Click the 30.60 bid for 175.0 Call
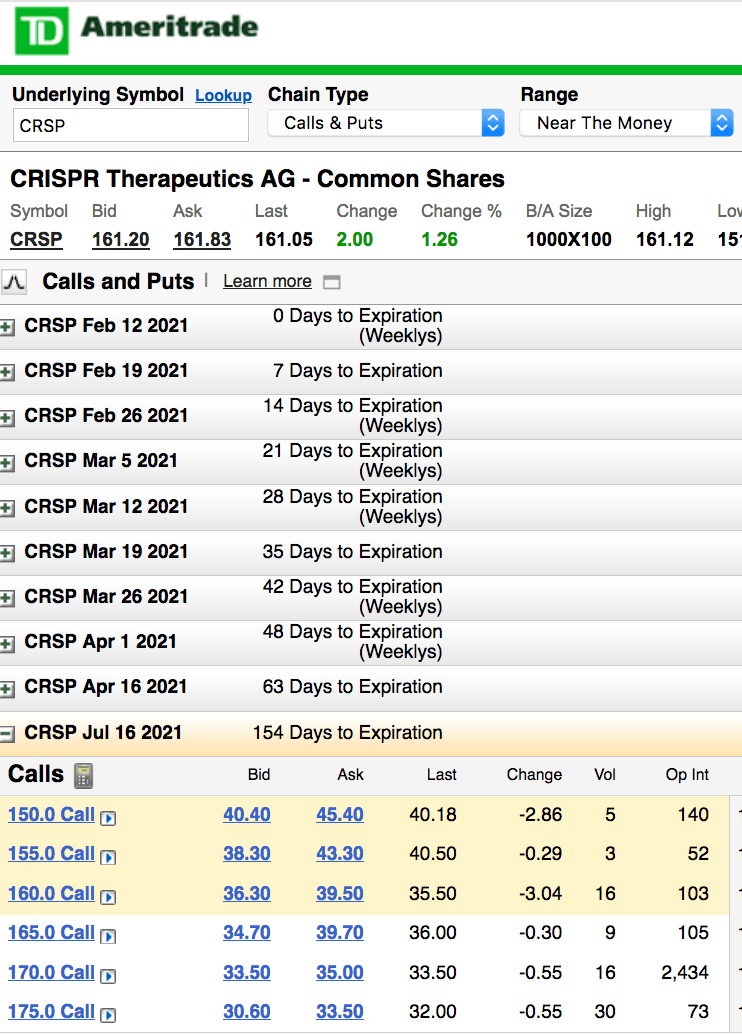 247,1012
